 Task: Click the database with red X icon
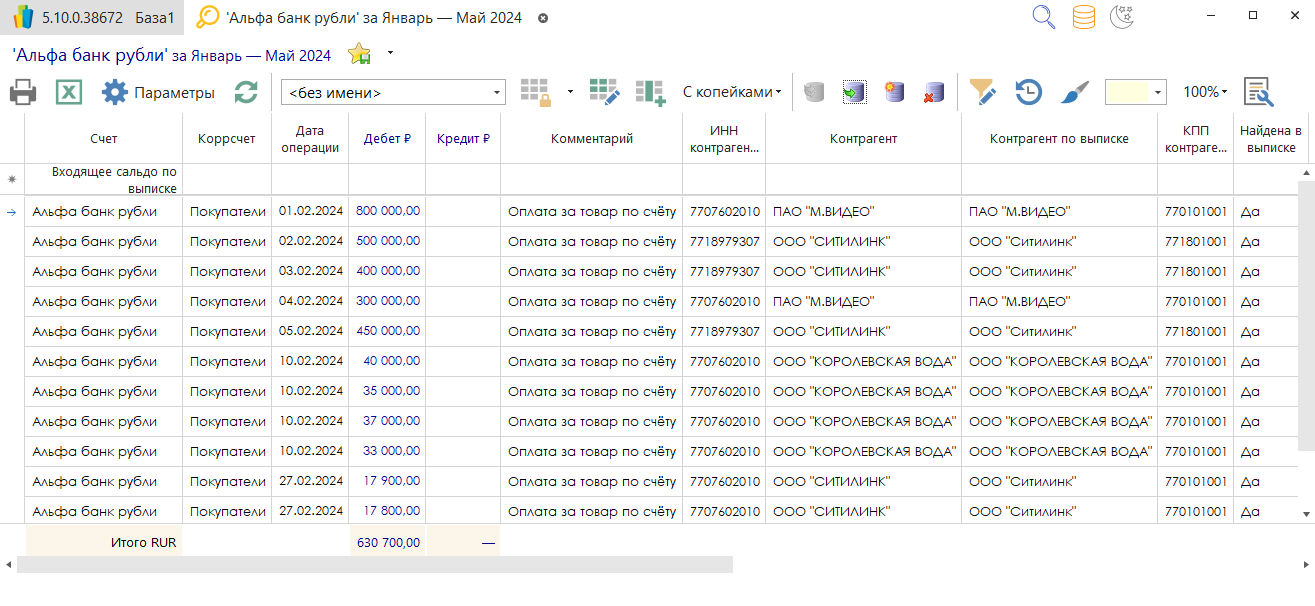click(934, 92)
